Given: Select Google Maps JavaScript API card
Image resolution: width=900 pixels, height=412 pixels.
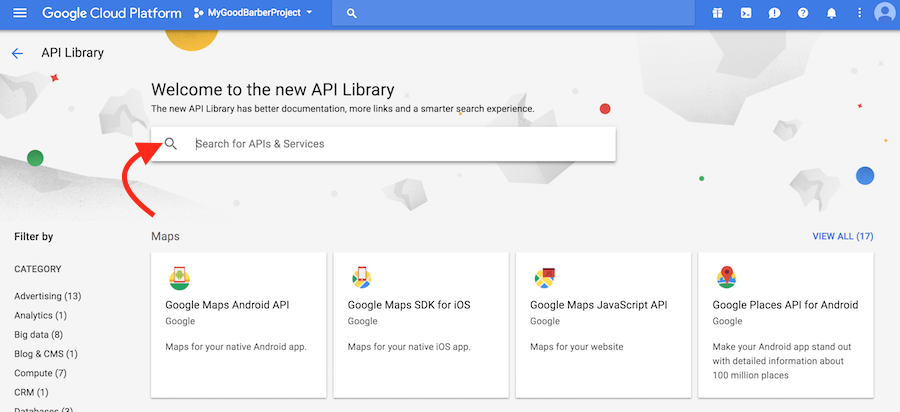Looking at the screenshot, I should [603, 325].
